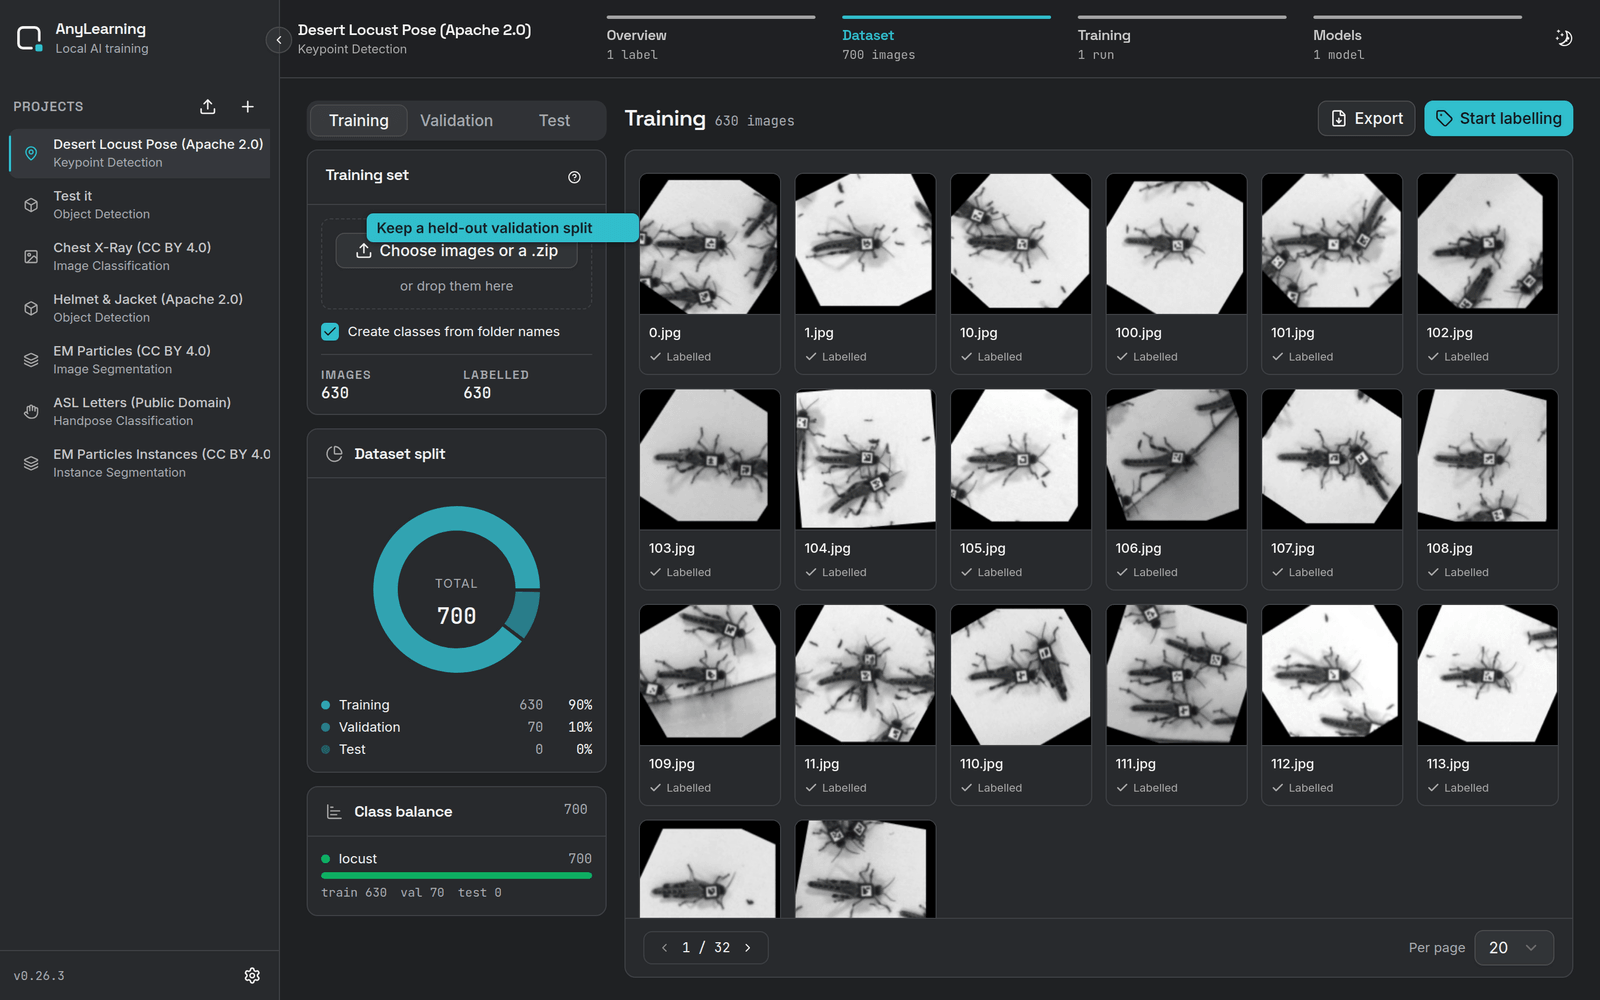
Task: Select the Desert Locust Pose project
Action: tap(140, 153)
